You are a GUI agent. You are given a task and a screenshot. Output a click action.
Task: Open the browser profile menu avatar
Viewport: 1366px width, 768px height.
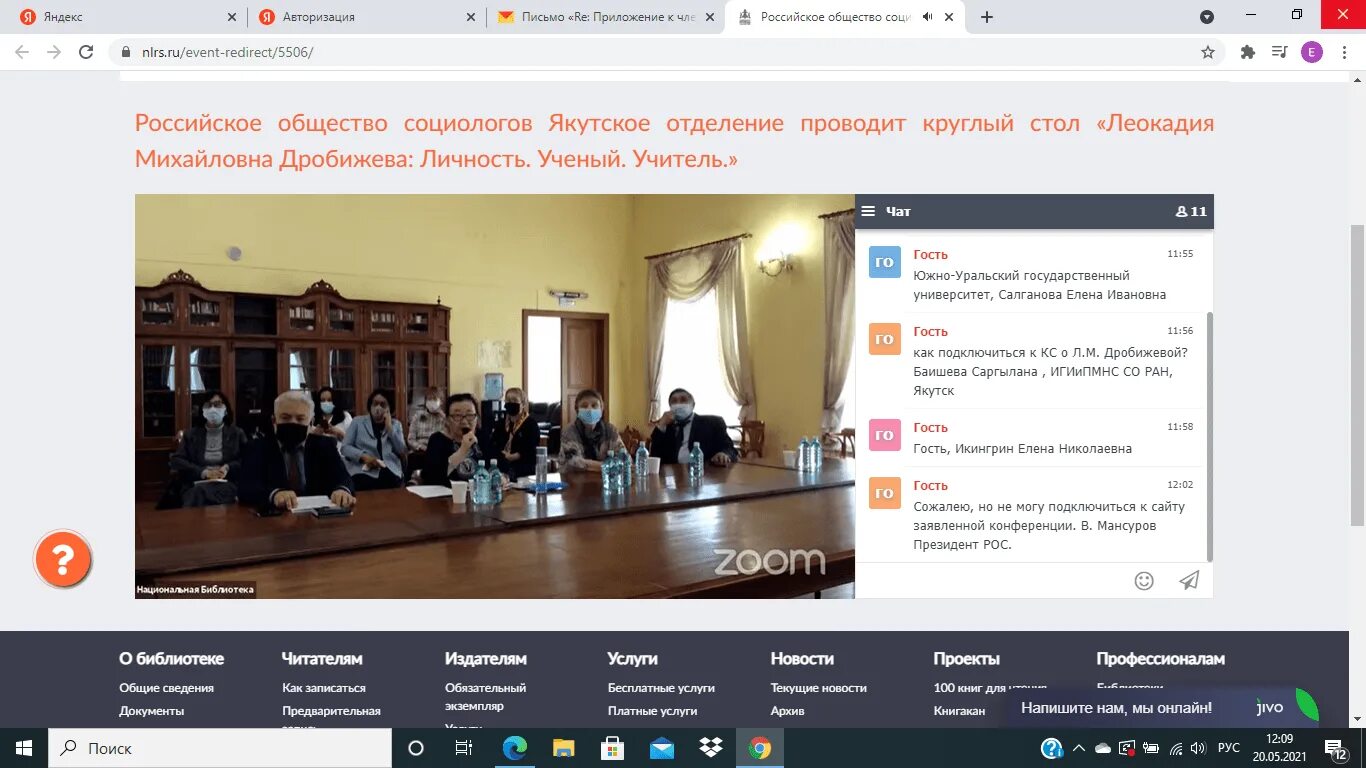coord(1312,51)
